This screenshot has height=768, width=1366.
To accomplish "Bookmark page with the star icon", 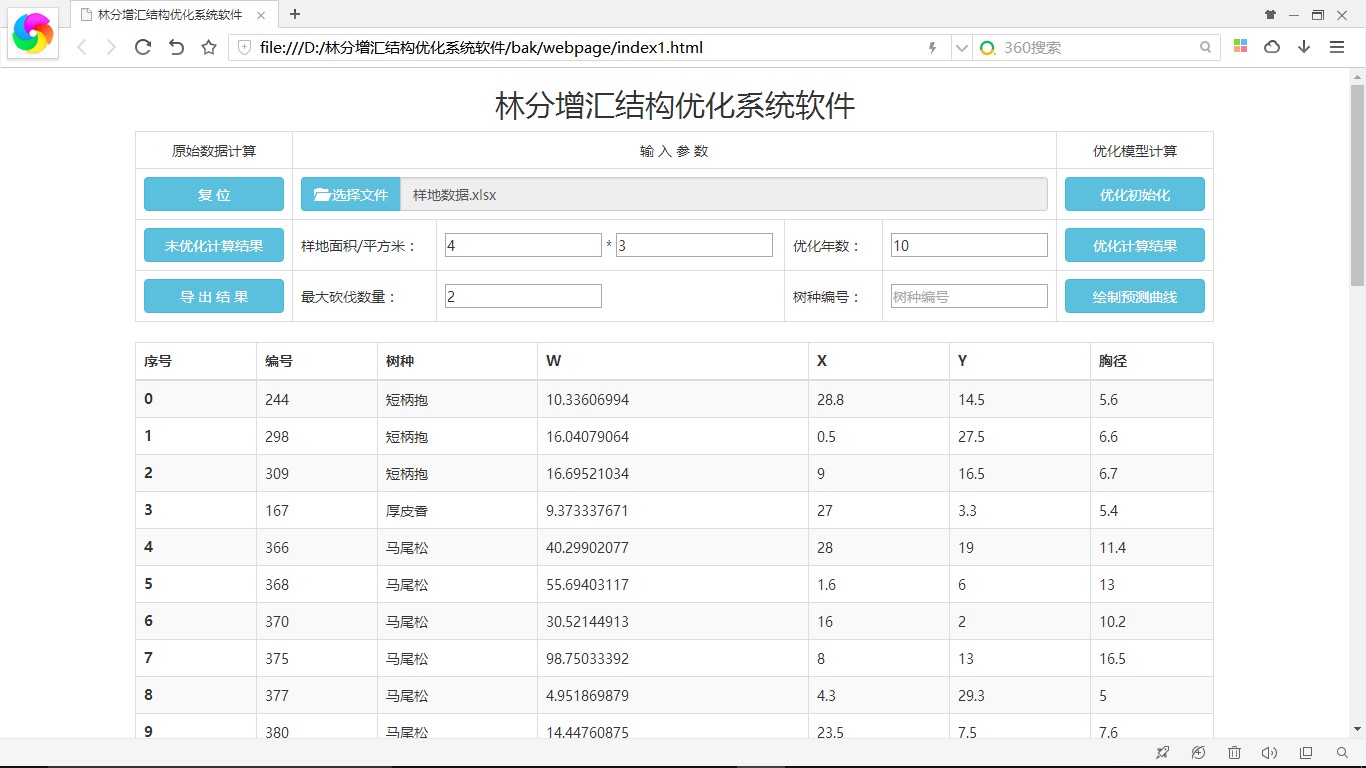I will [209, 47].
